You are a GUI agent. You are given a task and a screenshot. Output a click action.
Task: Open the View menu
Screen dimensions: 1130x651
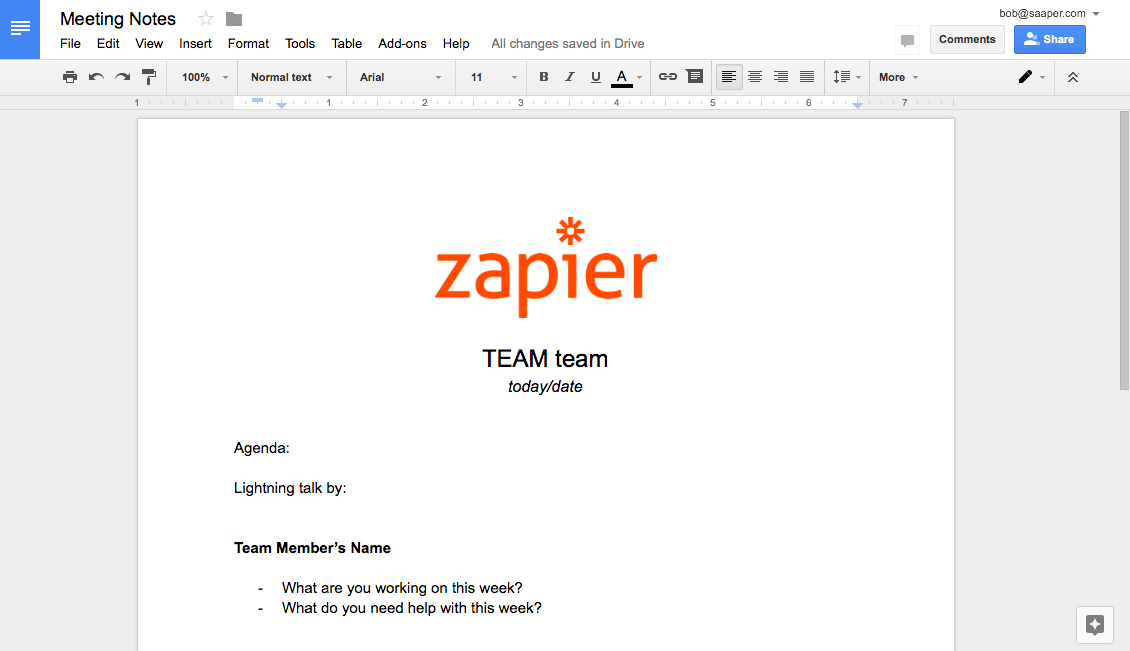pos(149,43)
